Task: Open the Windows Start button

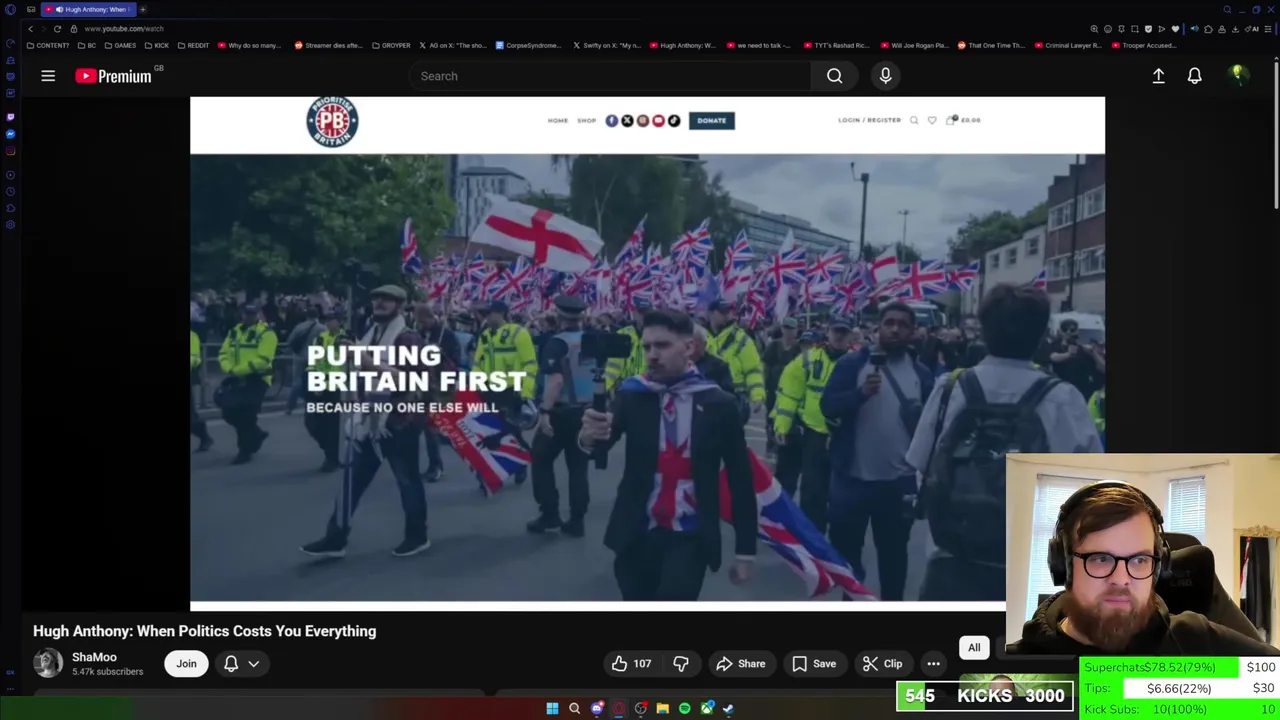Action: tap(552, 708)
